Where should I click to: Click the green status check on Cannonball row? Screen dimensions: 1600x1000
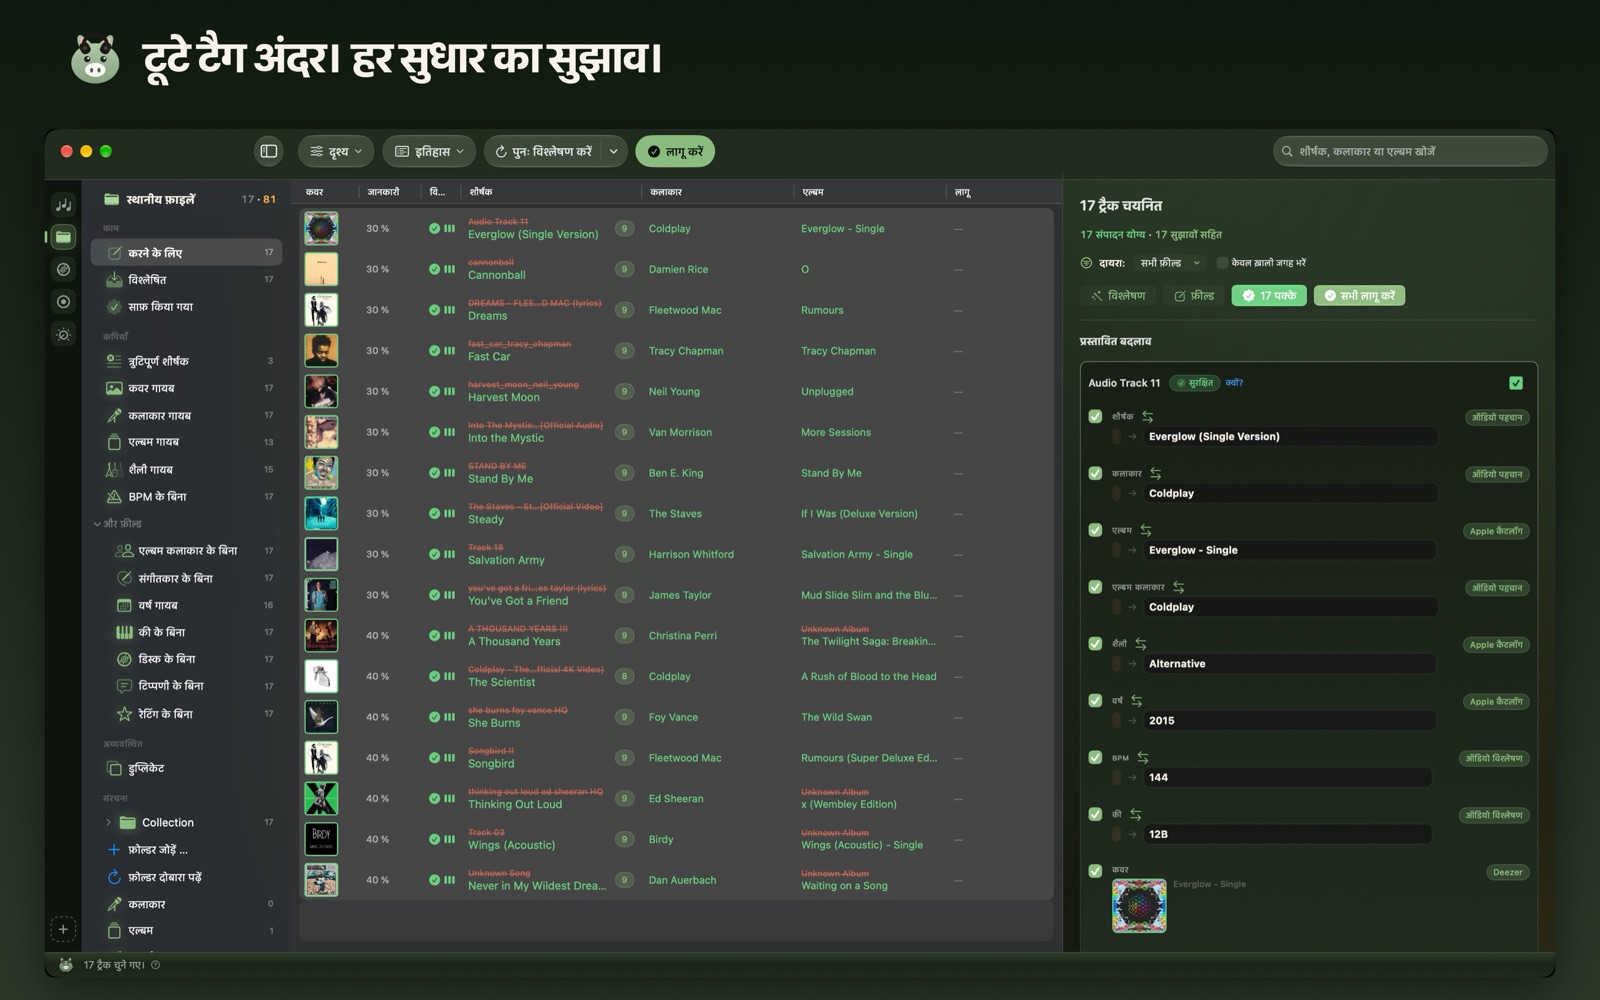pyautogui.click(x=435, y=269)
